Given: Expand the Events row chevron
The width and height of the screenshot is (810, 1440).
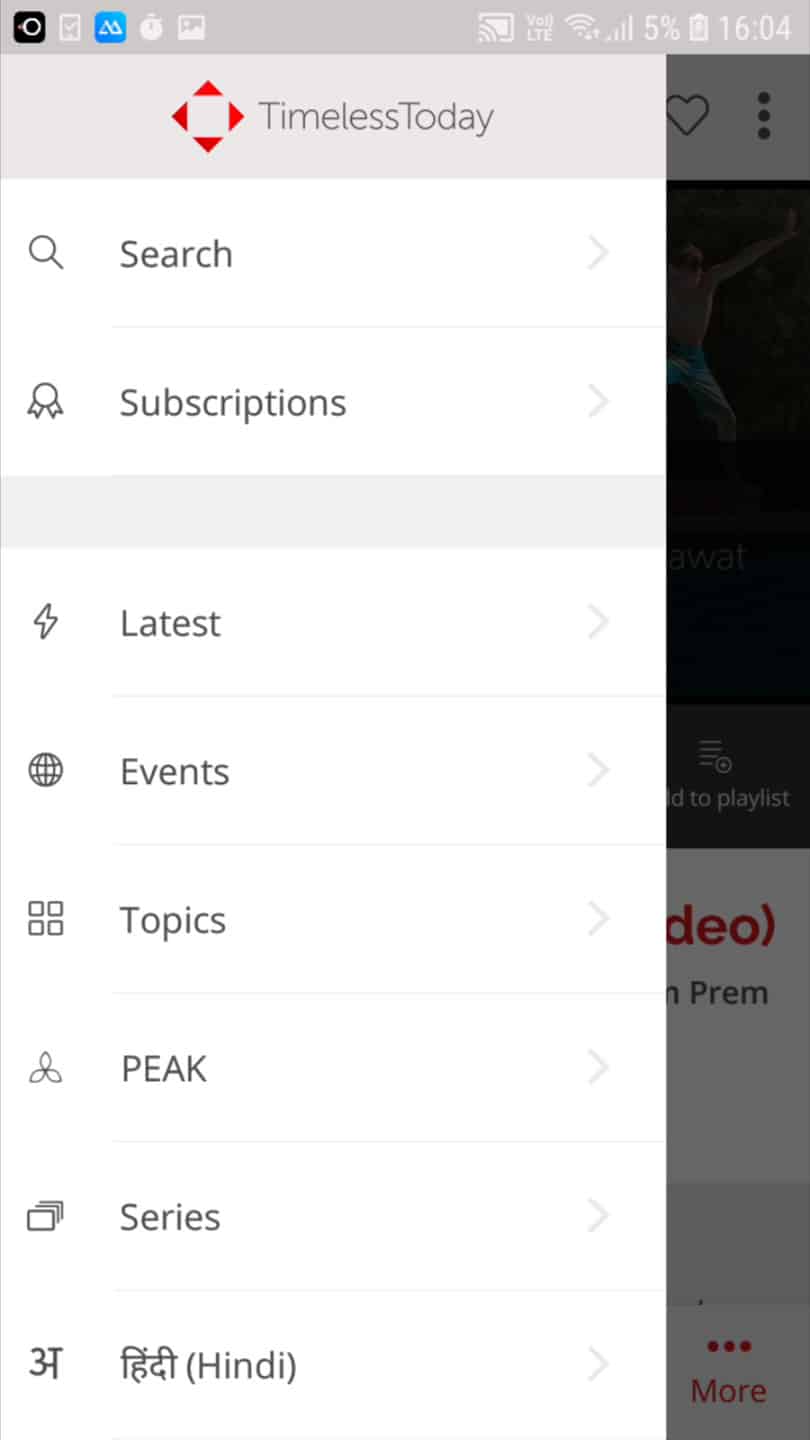Looking at the screenshot, I should coord(598,770).
